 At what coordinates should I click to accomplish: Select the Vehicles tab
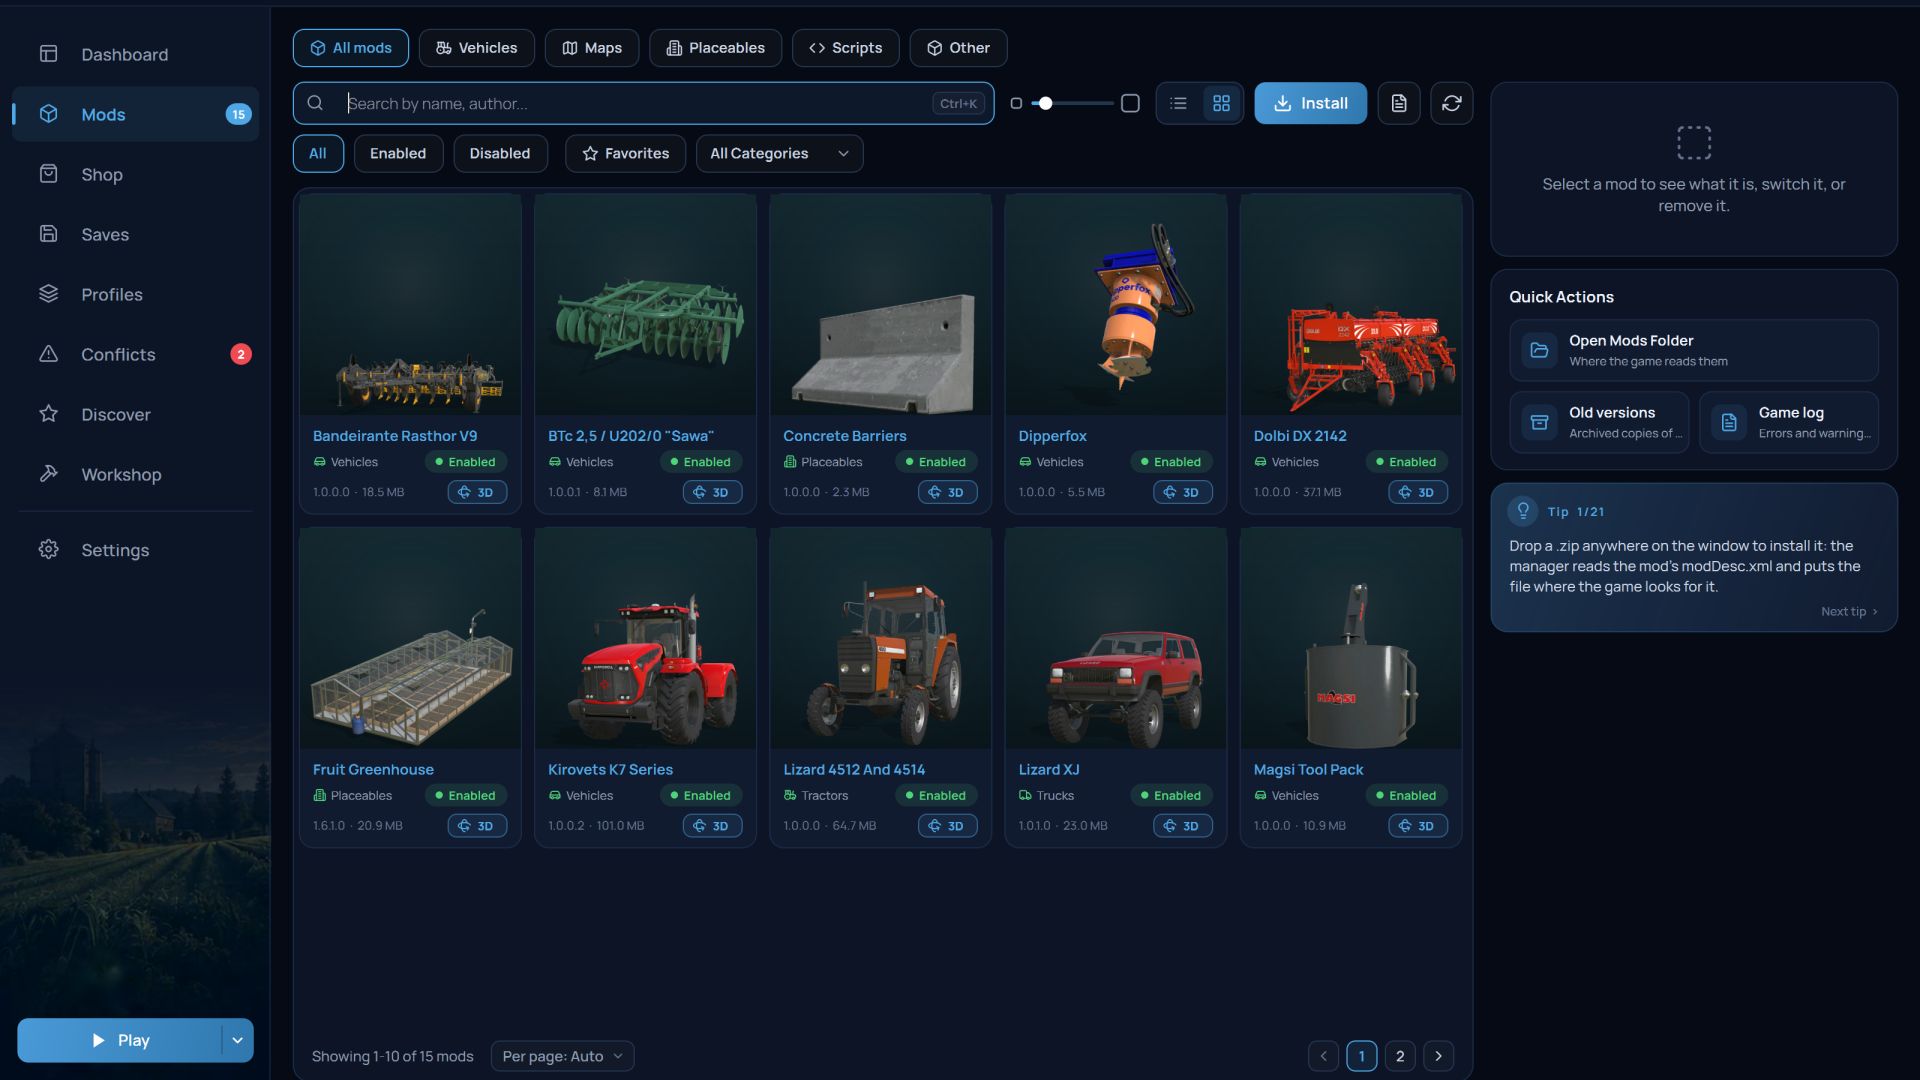point(477,48)
